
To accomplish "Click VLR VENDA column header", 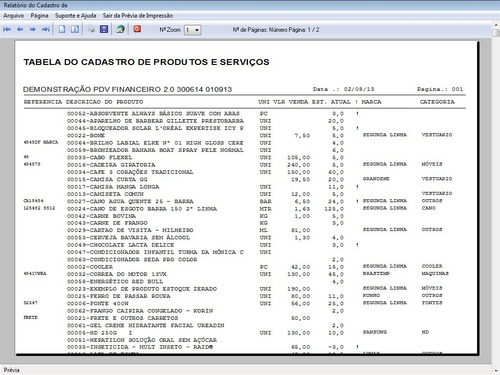I will pyautogui.click(x=291, y=102).
